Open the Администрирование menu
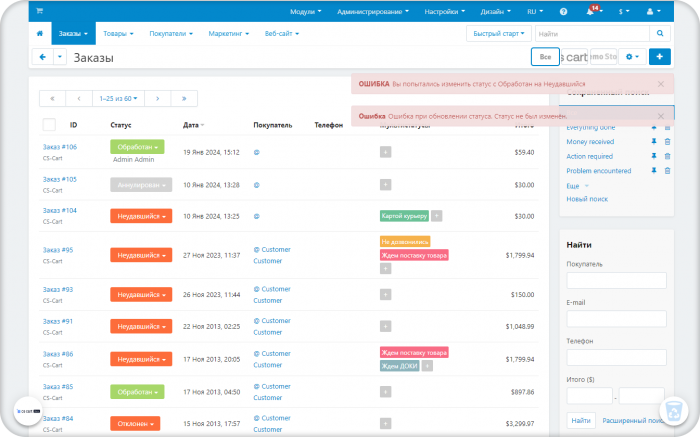 point(373,12)
